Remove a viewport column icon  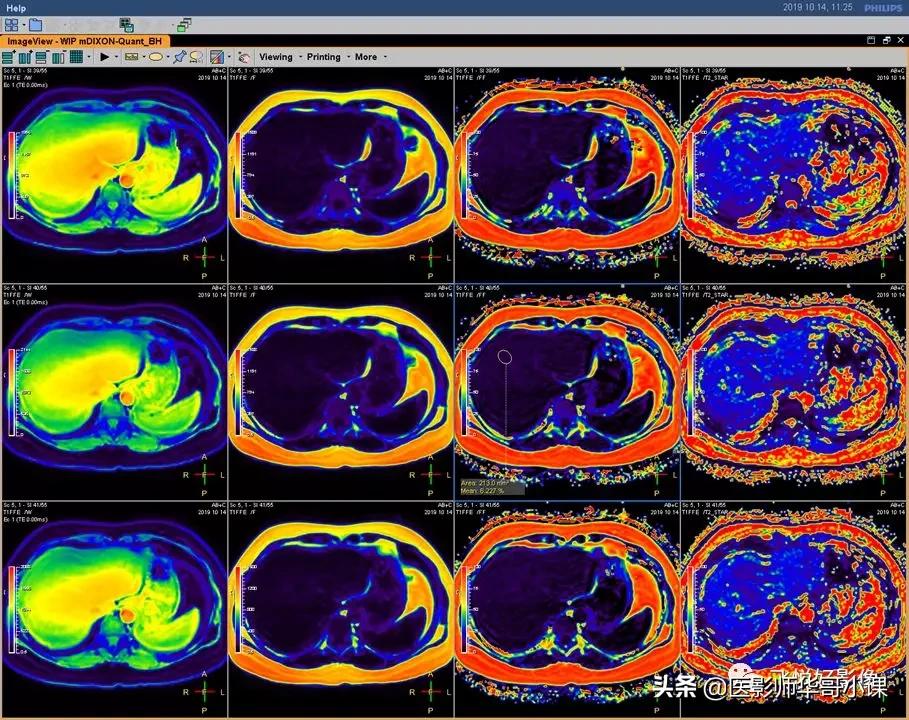point(59,57)
